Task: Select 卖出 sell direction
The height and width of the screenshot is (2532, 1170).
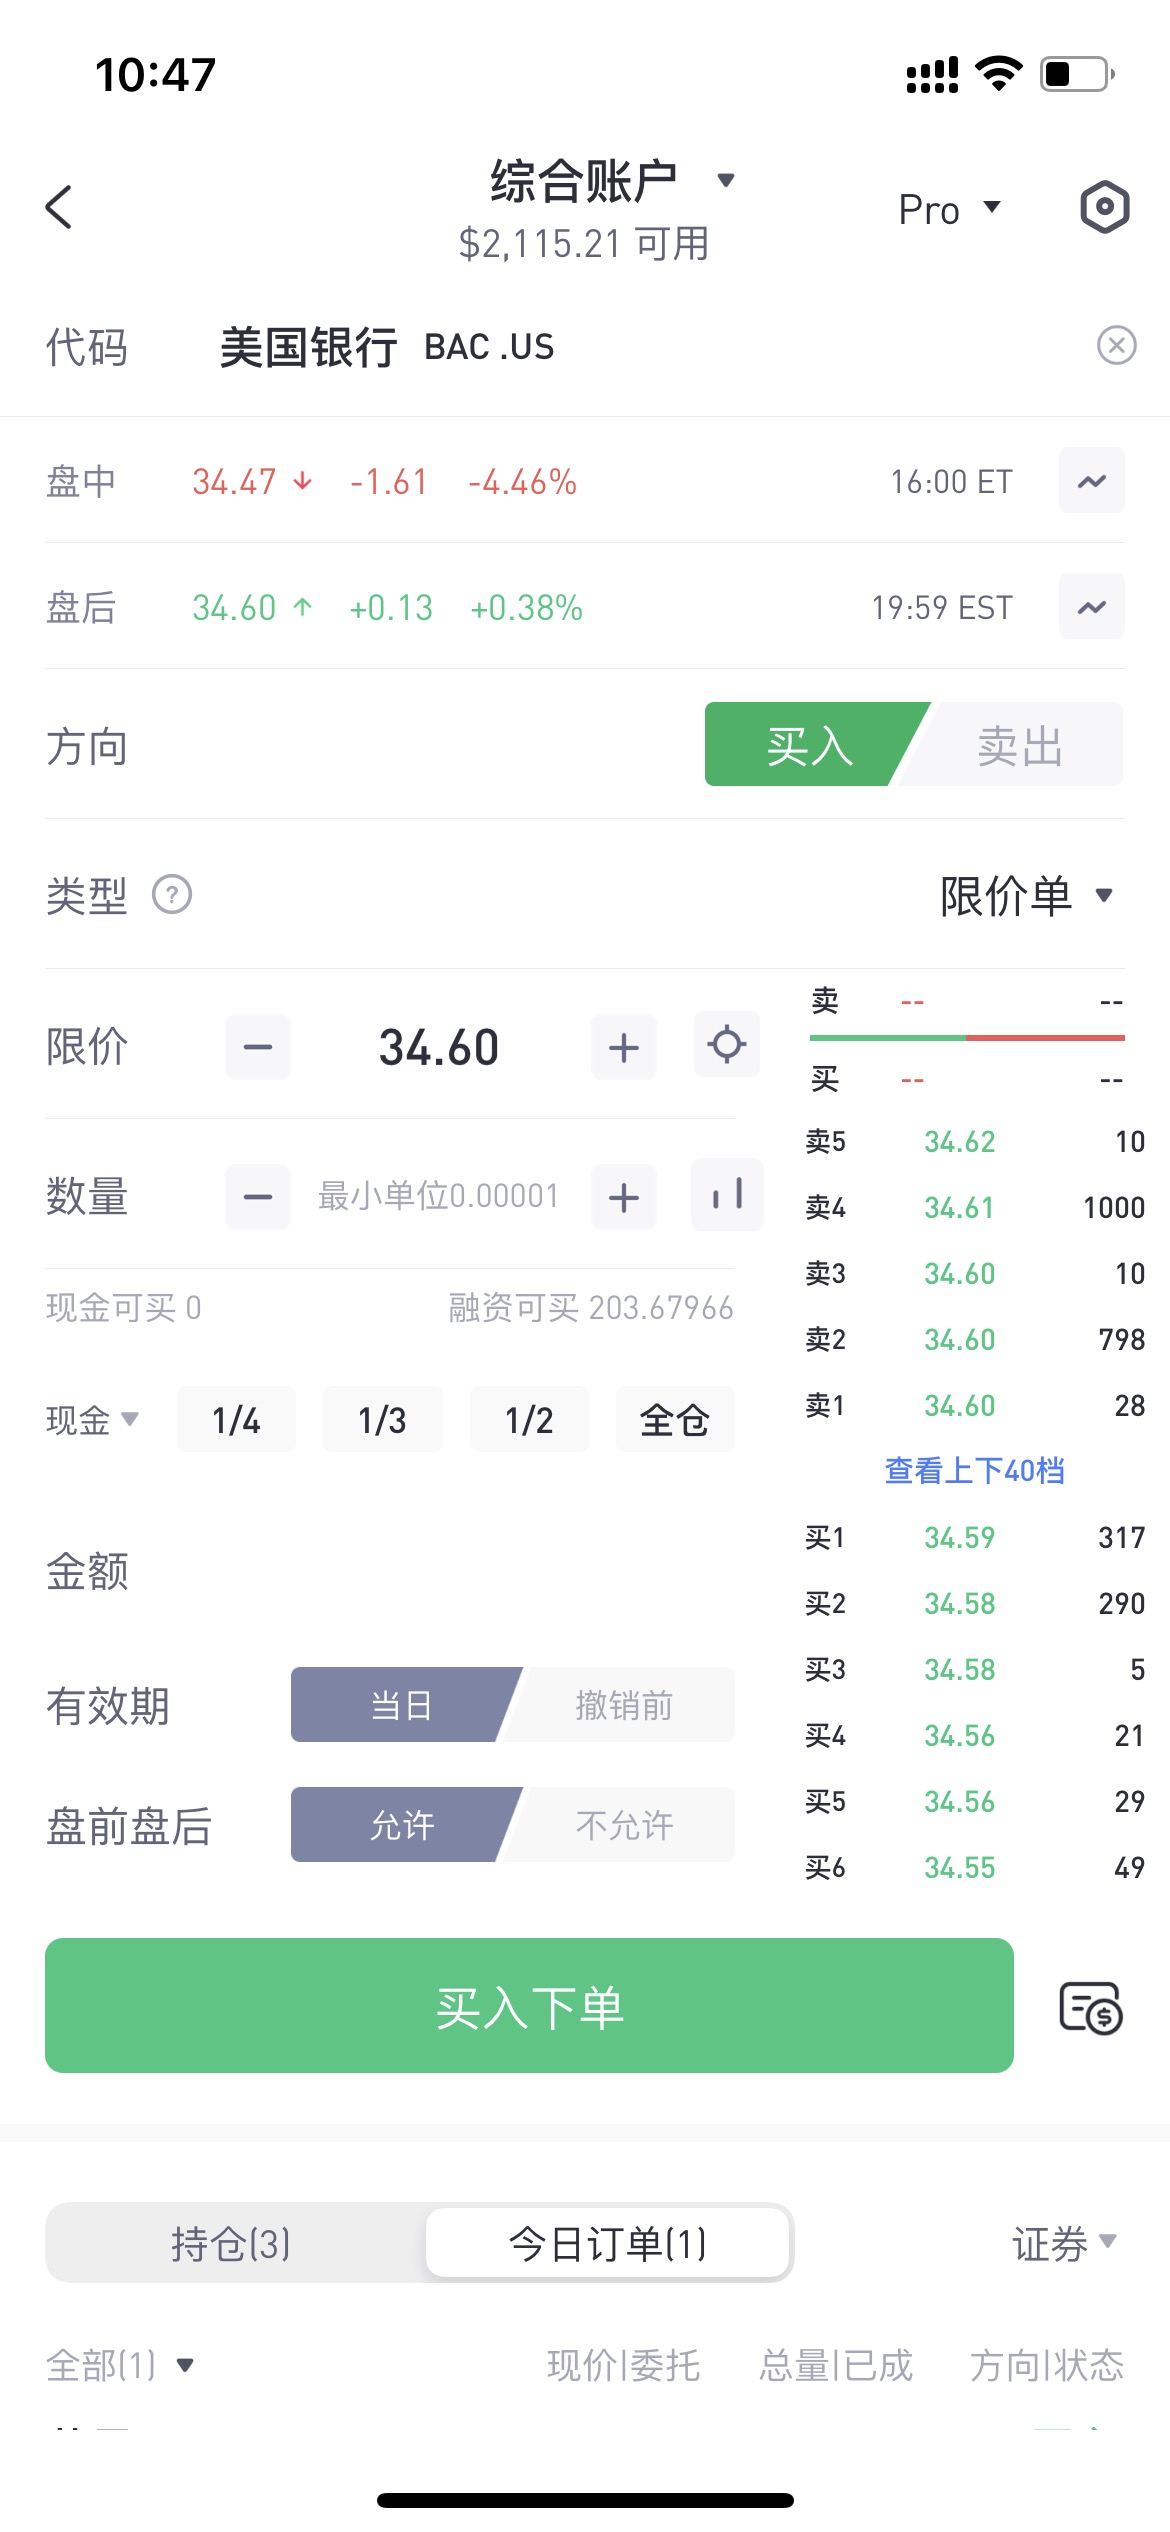Action: point(1018,745)
